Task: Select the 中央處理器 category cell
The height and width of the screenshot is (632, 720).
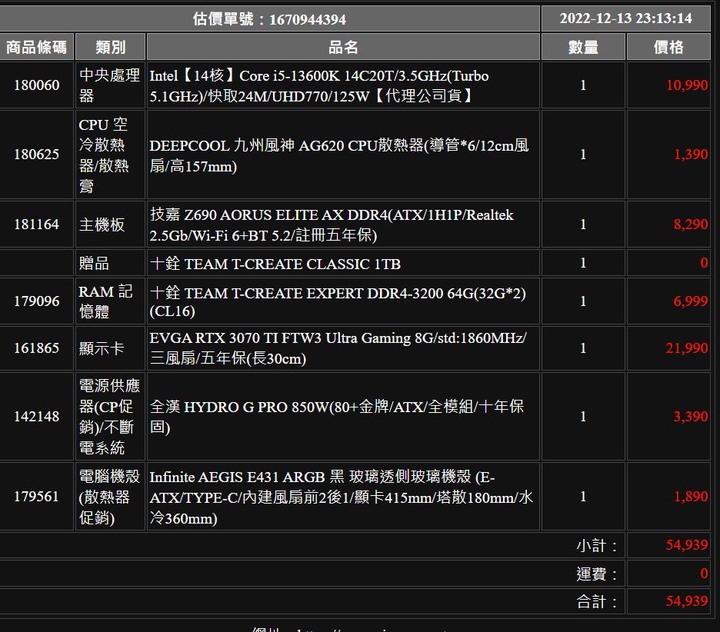Action: pyautogui.click(x=110, y=85)
